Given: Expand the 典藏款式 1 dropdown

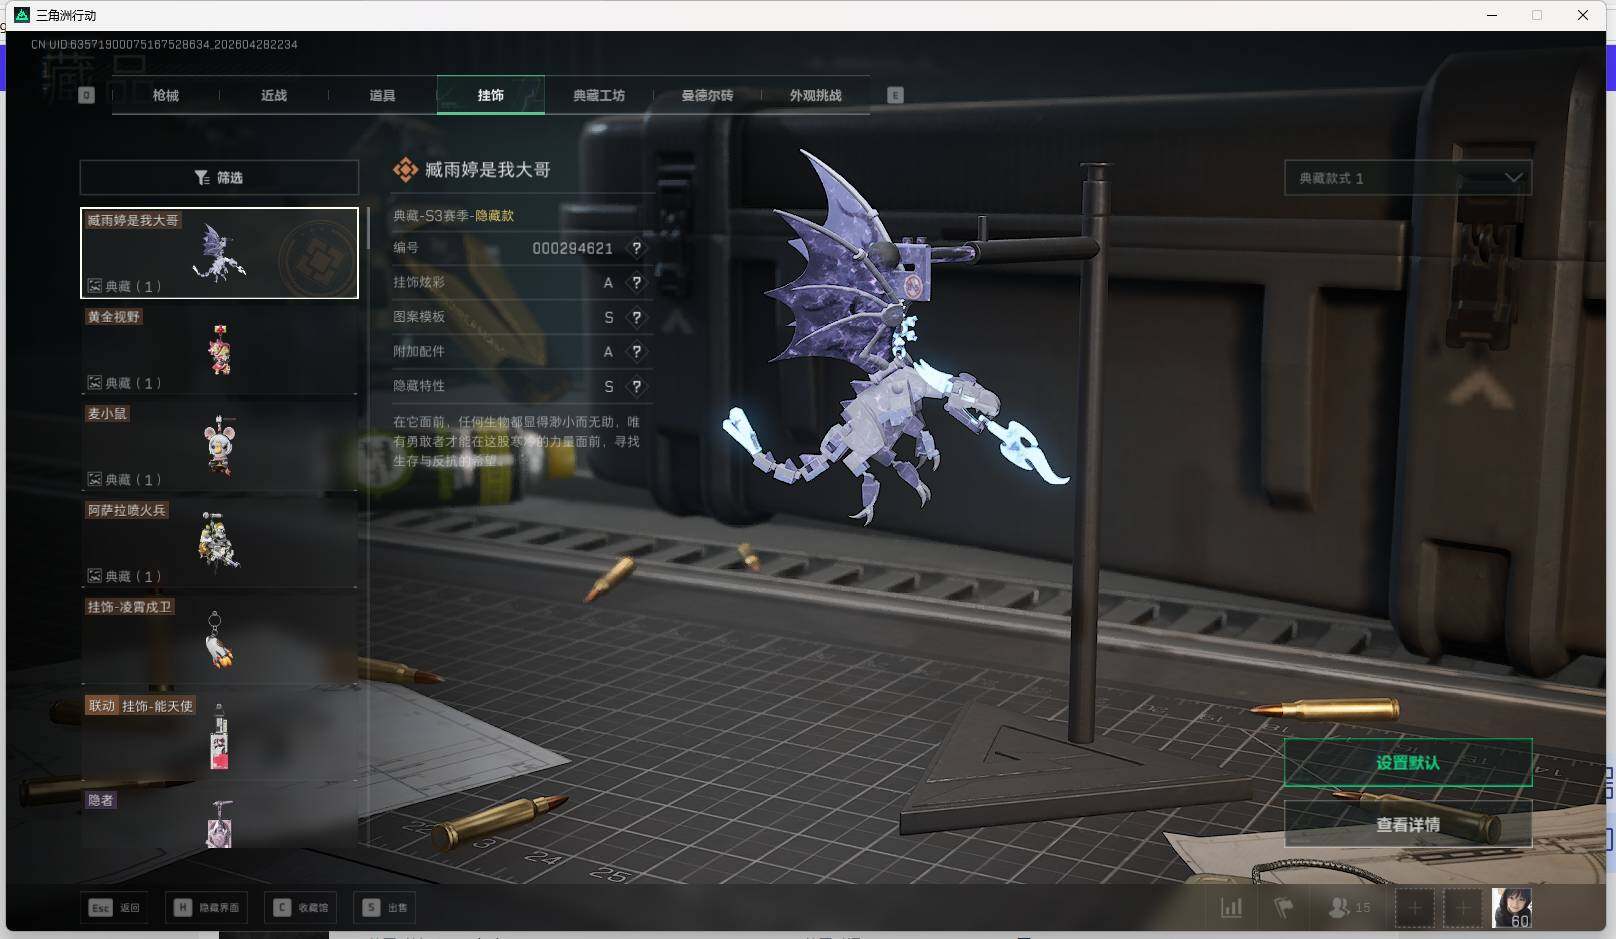Looking at the screenshot, I should tap(1407, 178).
